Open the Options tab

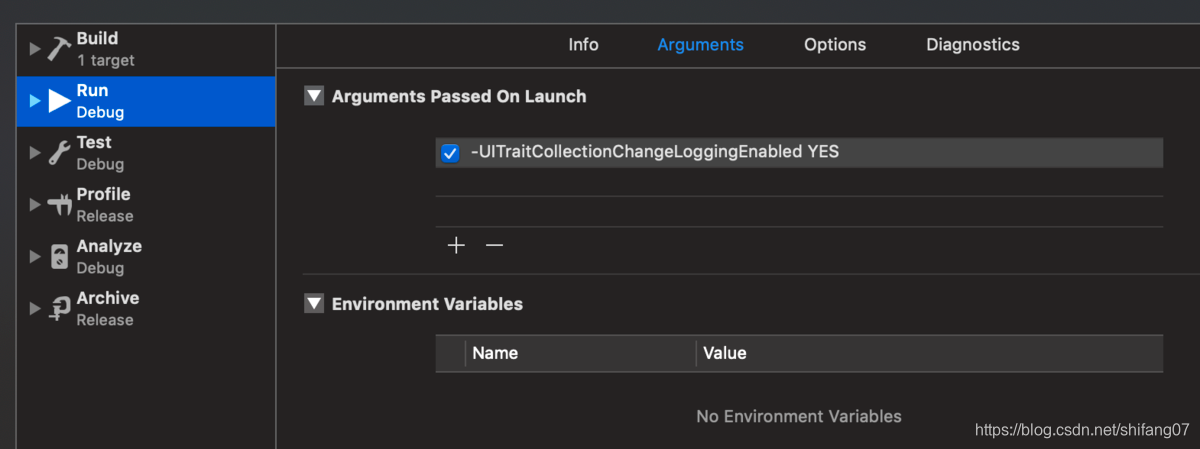click(x=835, y=45)
